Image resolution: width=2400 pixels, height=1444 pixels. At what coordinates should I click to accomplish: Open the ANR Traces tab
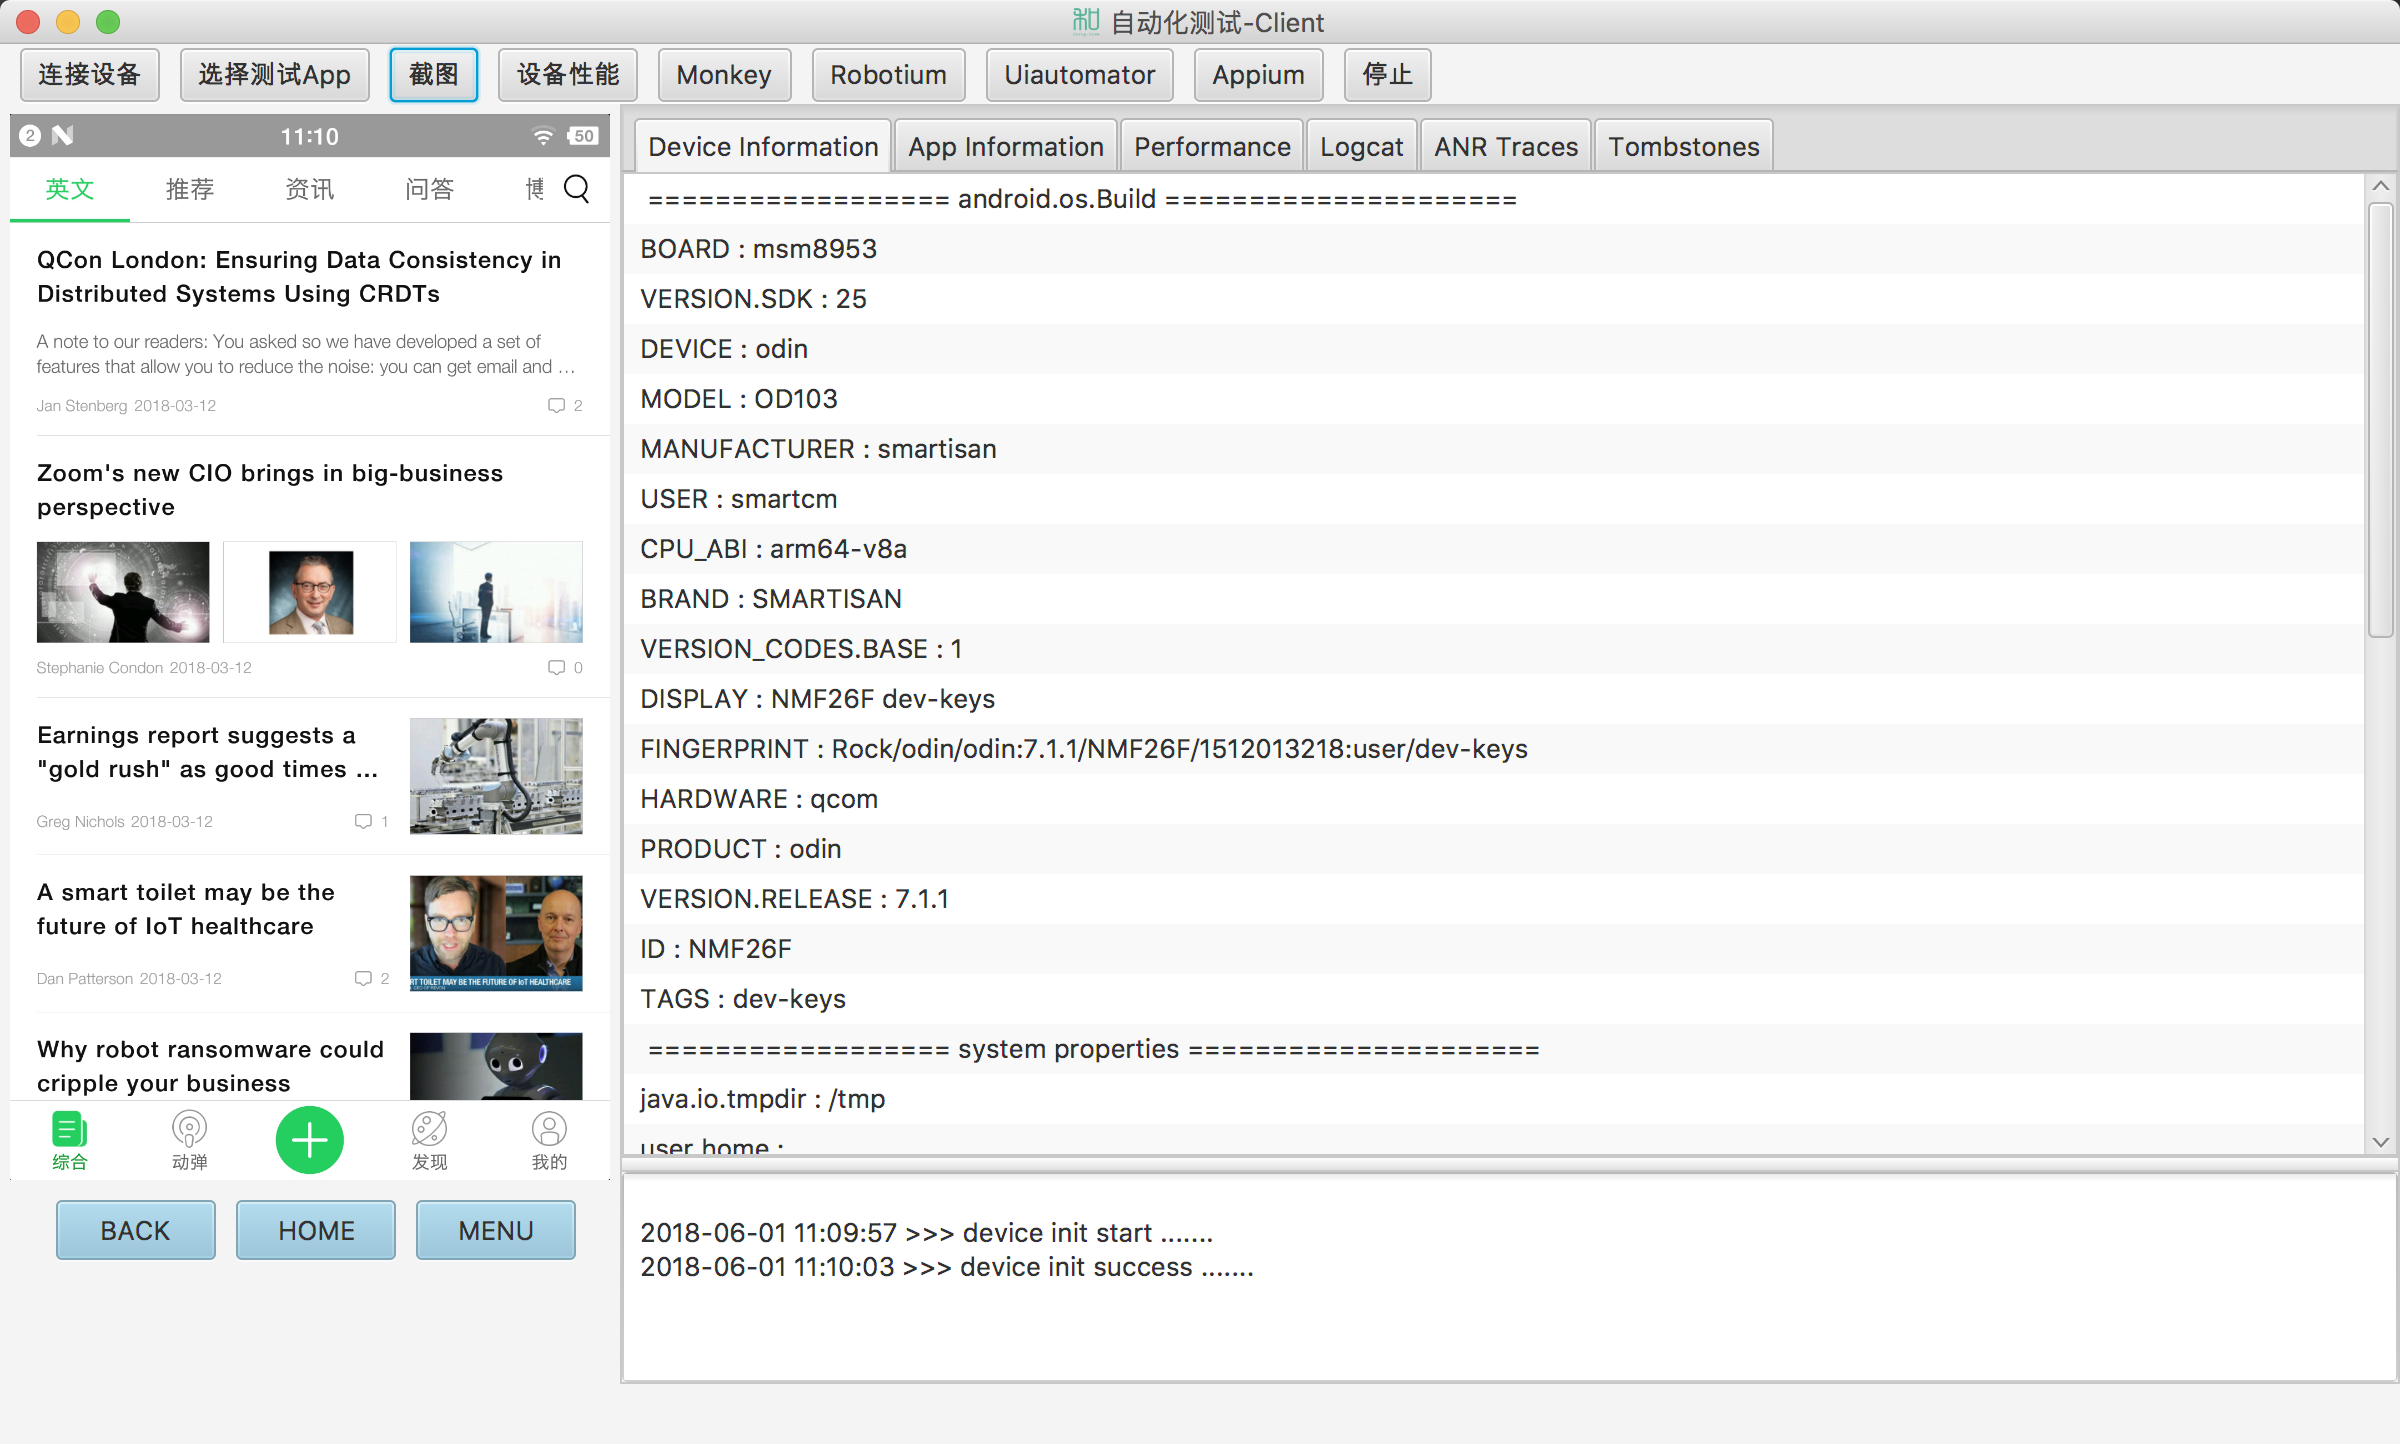point(1505,146)
